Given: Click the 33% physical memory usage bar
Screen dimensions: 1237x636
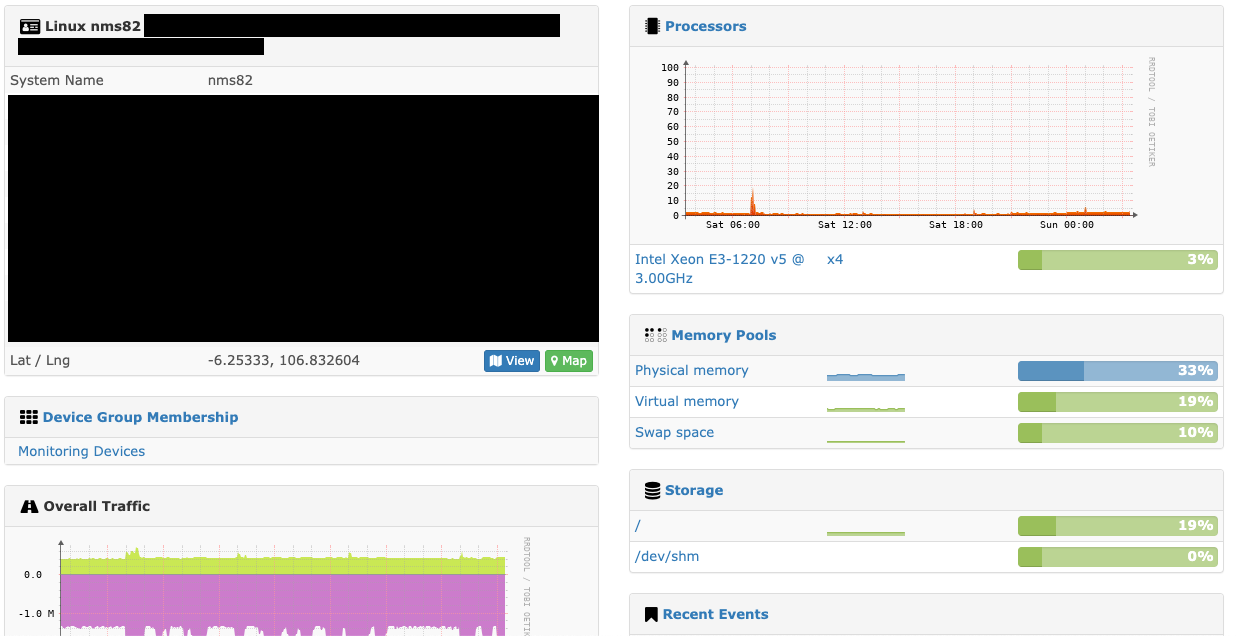Looking at the screenshot, I should (1118, 370).
